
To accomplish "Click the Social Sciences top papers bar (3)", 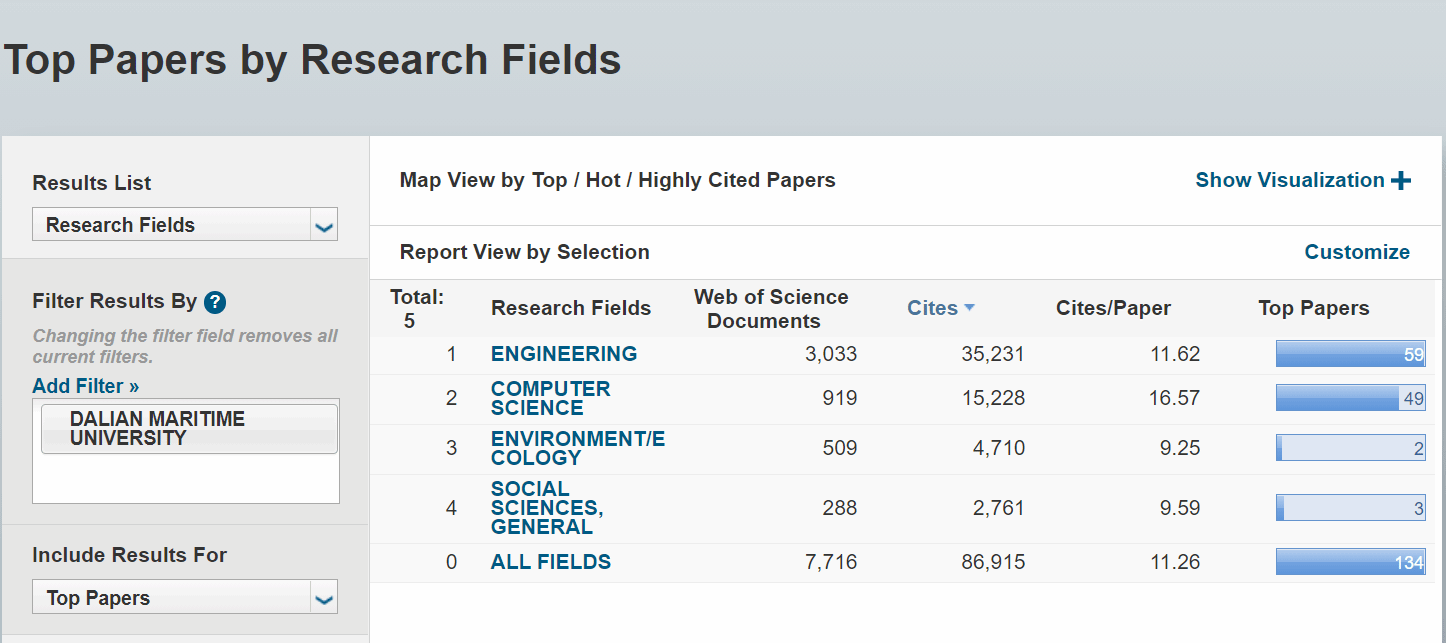I will tap(1350, 508).
